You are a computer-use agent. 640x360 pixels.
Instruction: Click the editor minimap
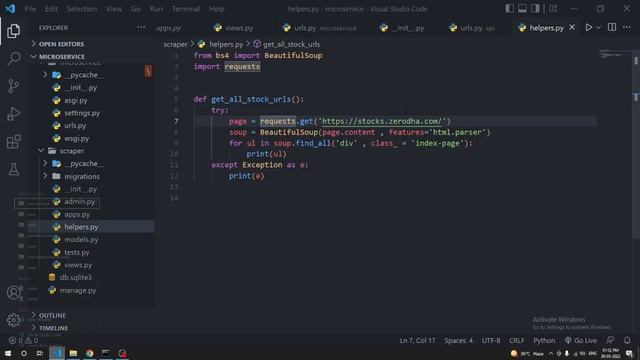coord(615,55)
